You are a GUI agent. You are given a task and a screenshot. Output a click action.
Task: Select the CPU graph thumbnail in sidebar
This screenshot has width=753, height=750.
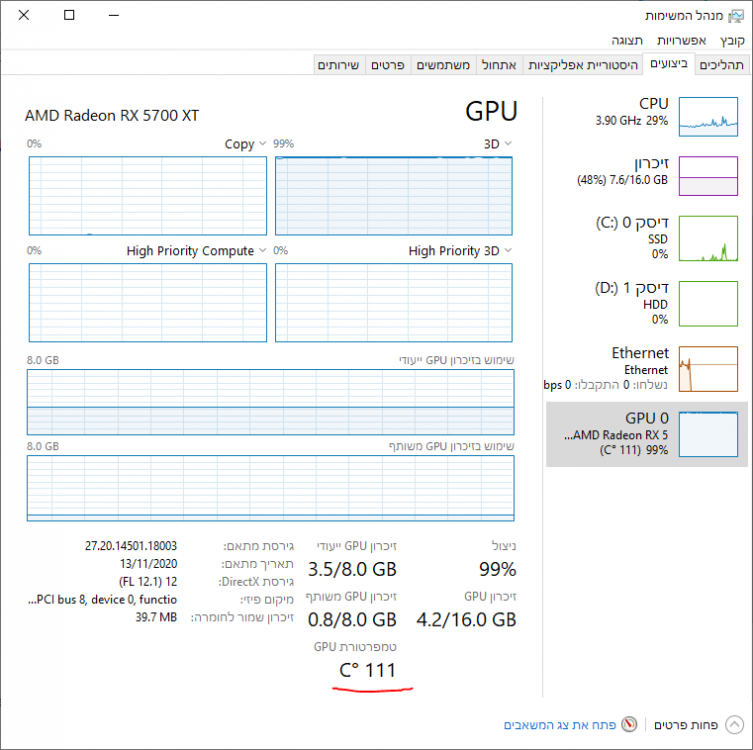(708, 116)
